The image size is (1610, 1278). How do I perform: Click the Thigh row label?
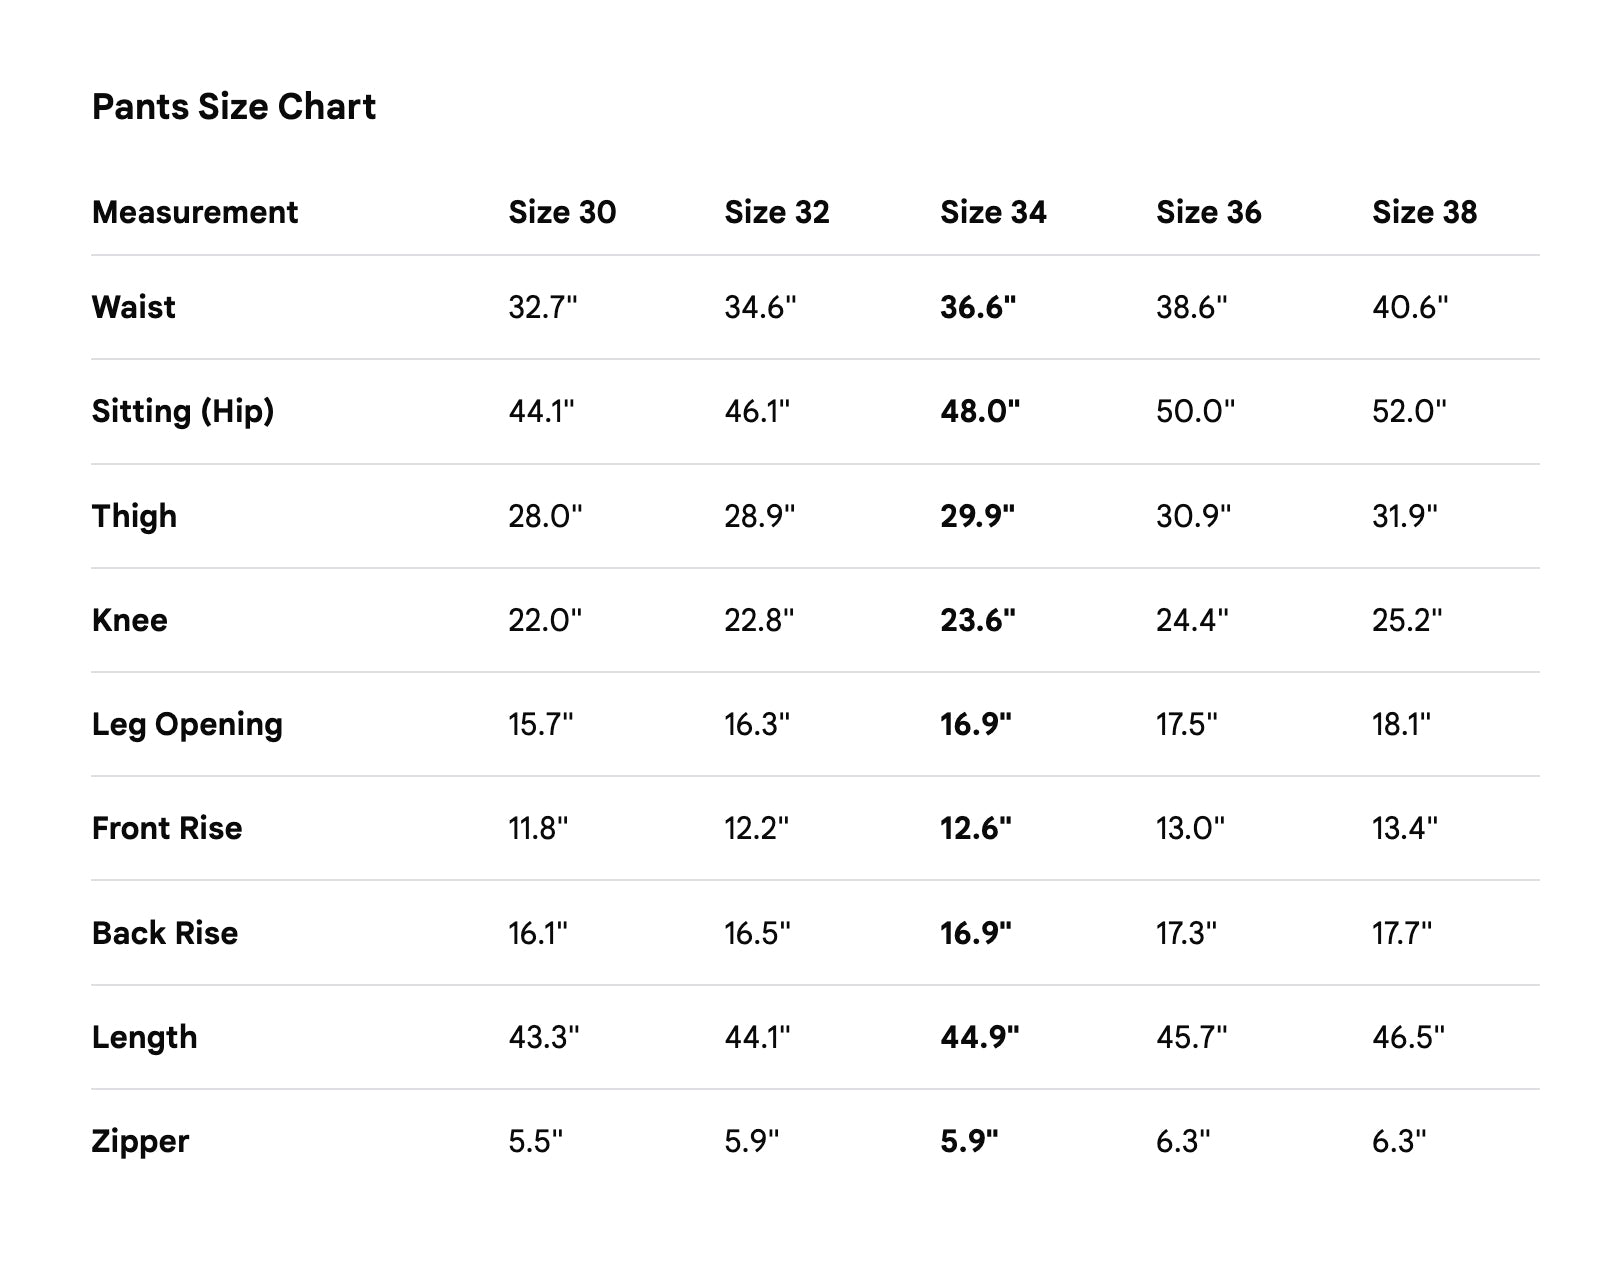134,516
